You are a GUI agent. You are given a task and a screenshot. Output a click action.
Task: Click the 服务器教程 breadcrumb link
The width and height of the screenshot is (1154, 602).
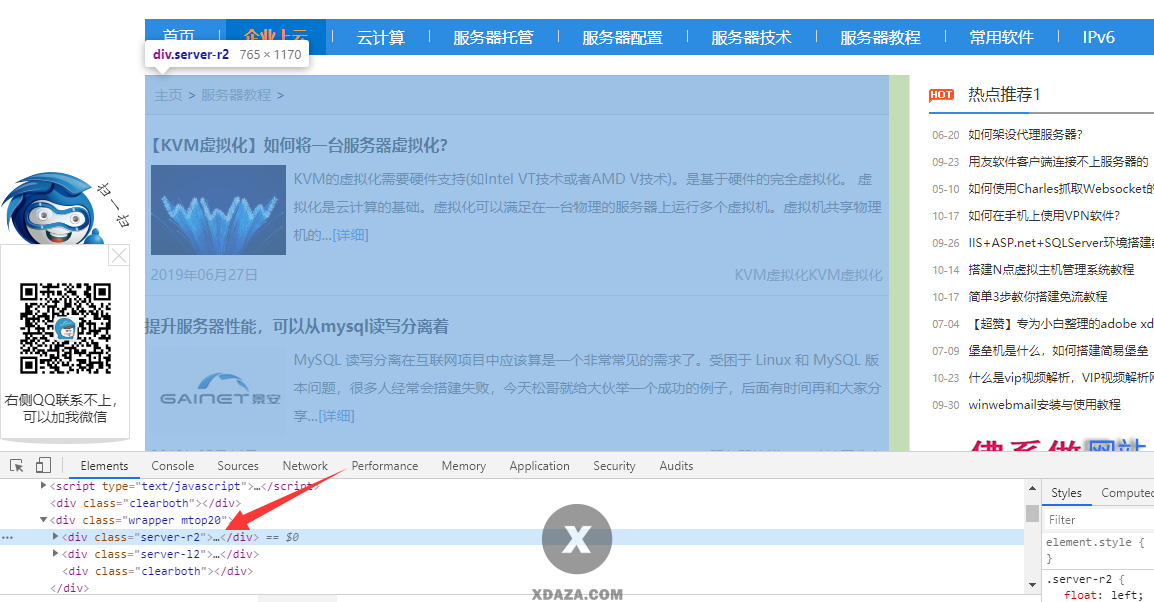point(236,95)
